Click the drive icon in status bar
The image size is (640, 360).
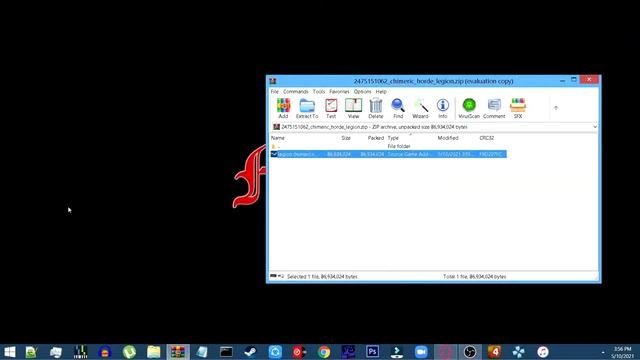[x=273, y=276]
